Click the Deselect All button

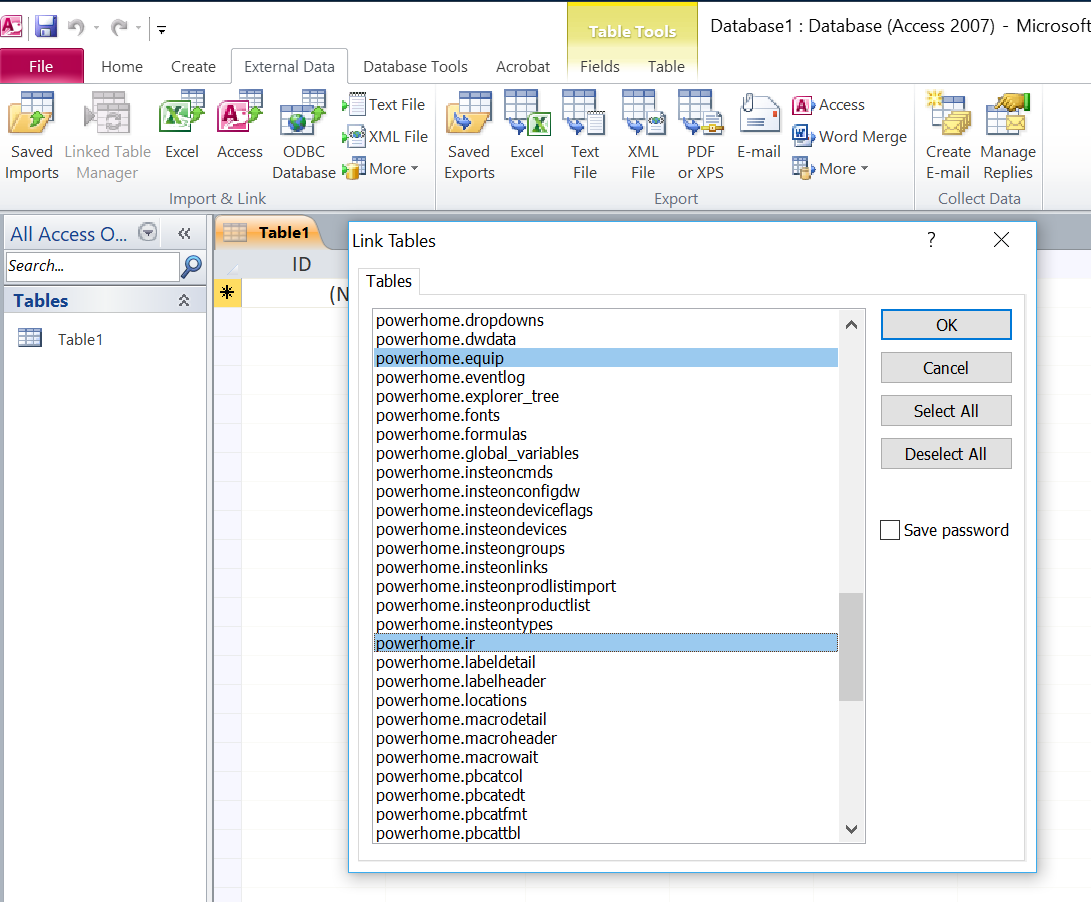click(x=946, y=454)
